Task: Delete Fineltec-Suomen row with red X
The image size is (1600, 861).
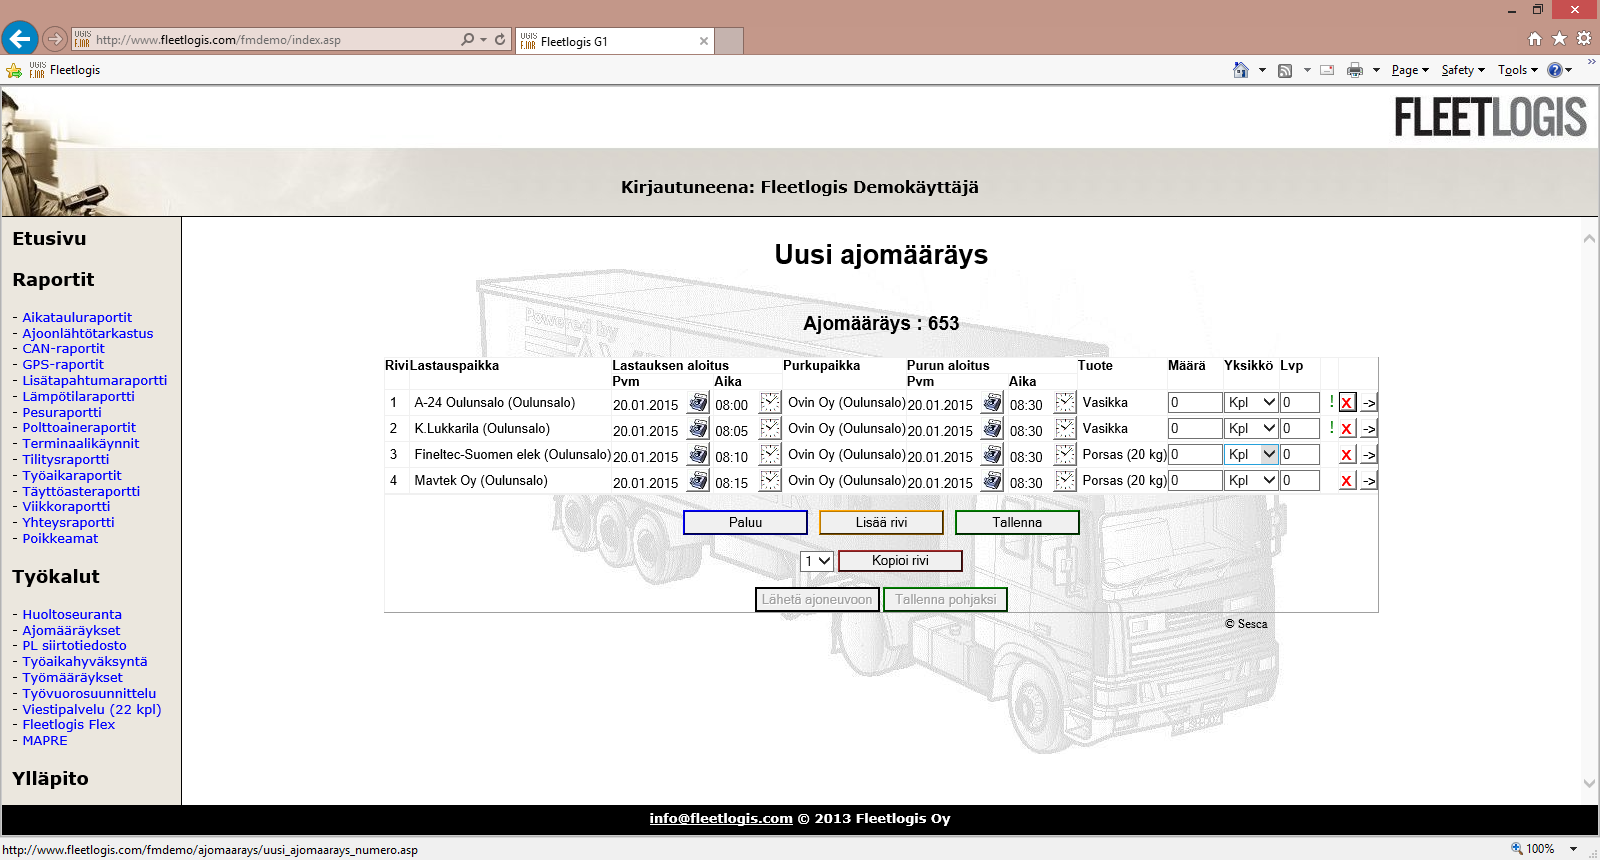Action: tap(1347, 455)
